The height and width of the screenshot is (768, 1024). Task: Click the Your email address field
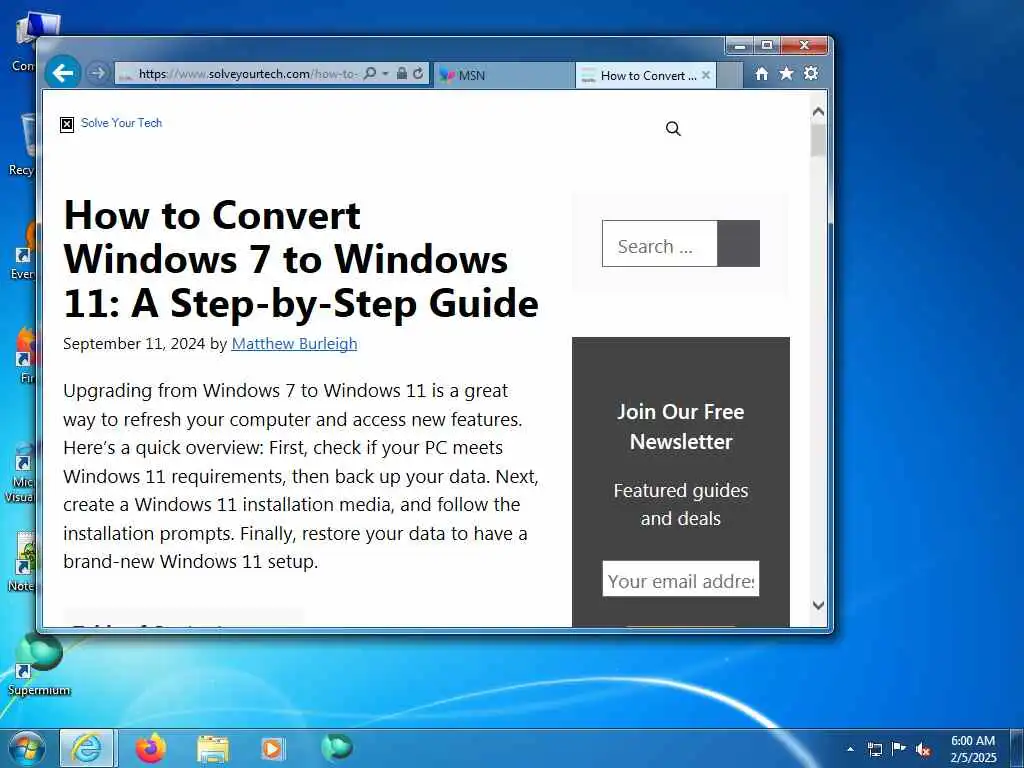pos(680,579)
